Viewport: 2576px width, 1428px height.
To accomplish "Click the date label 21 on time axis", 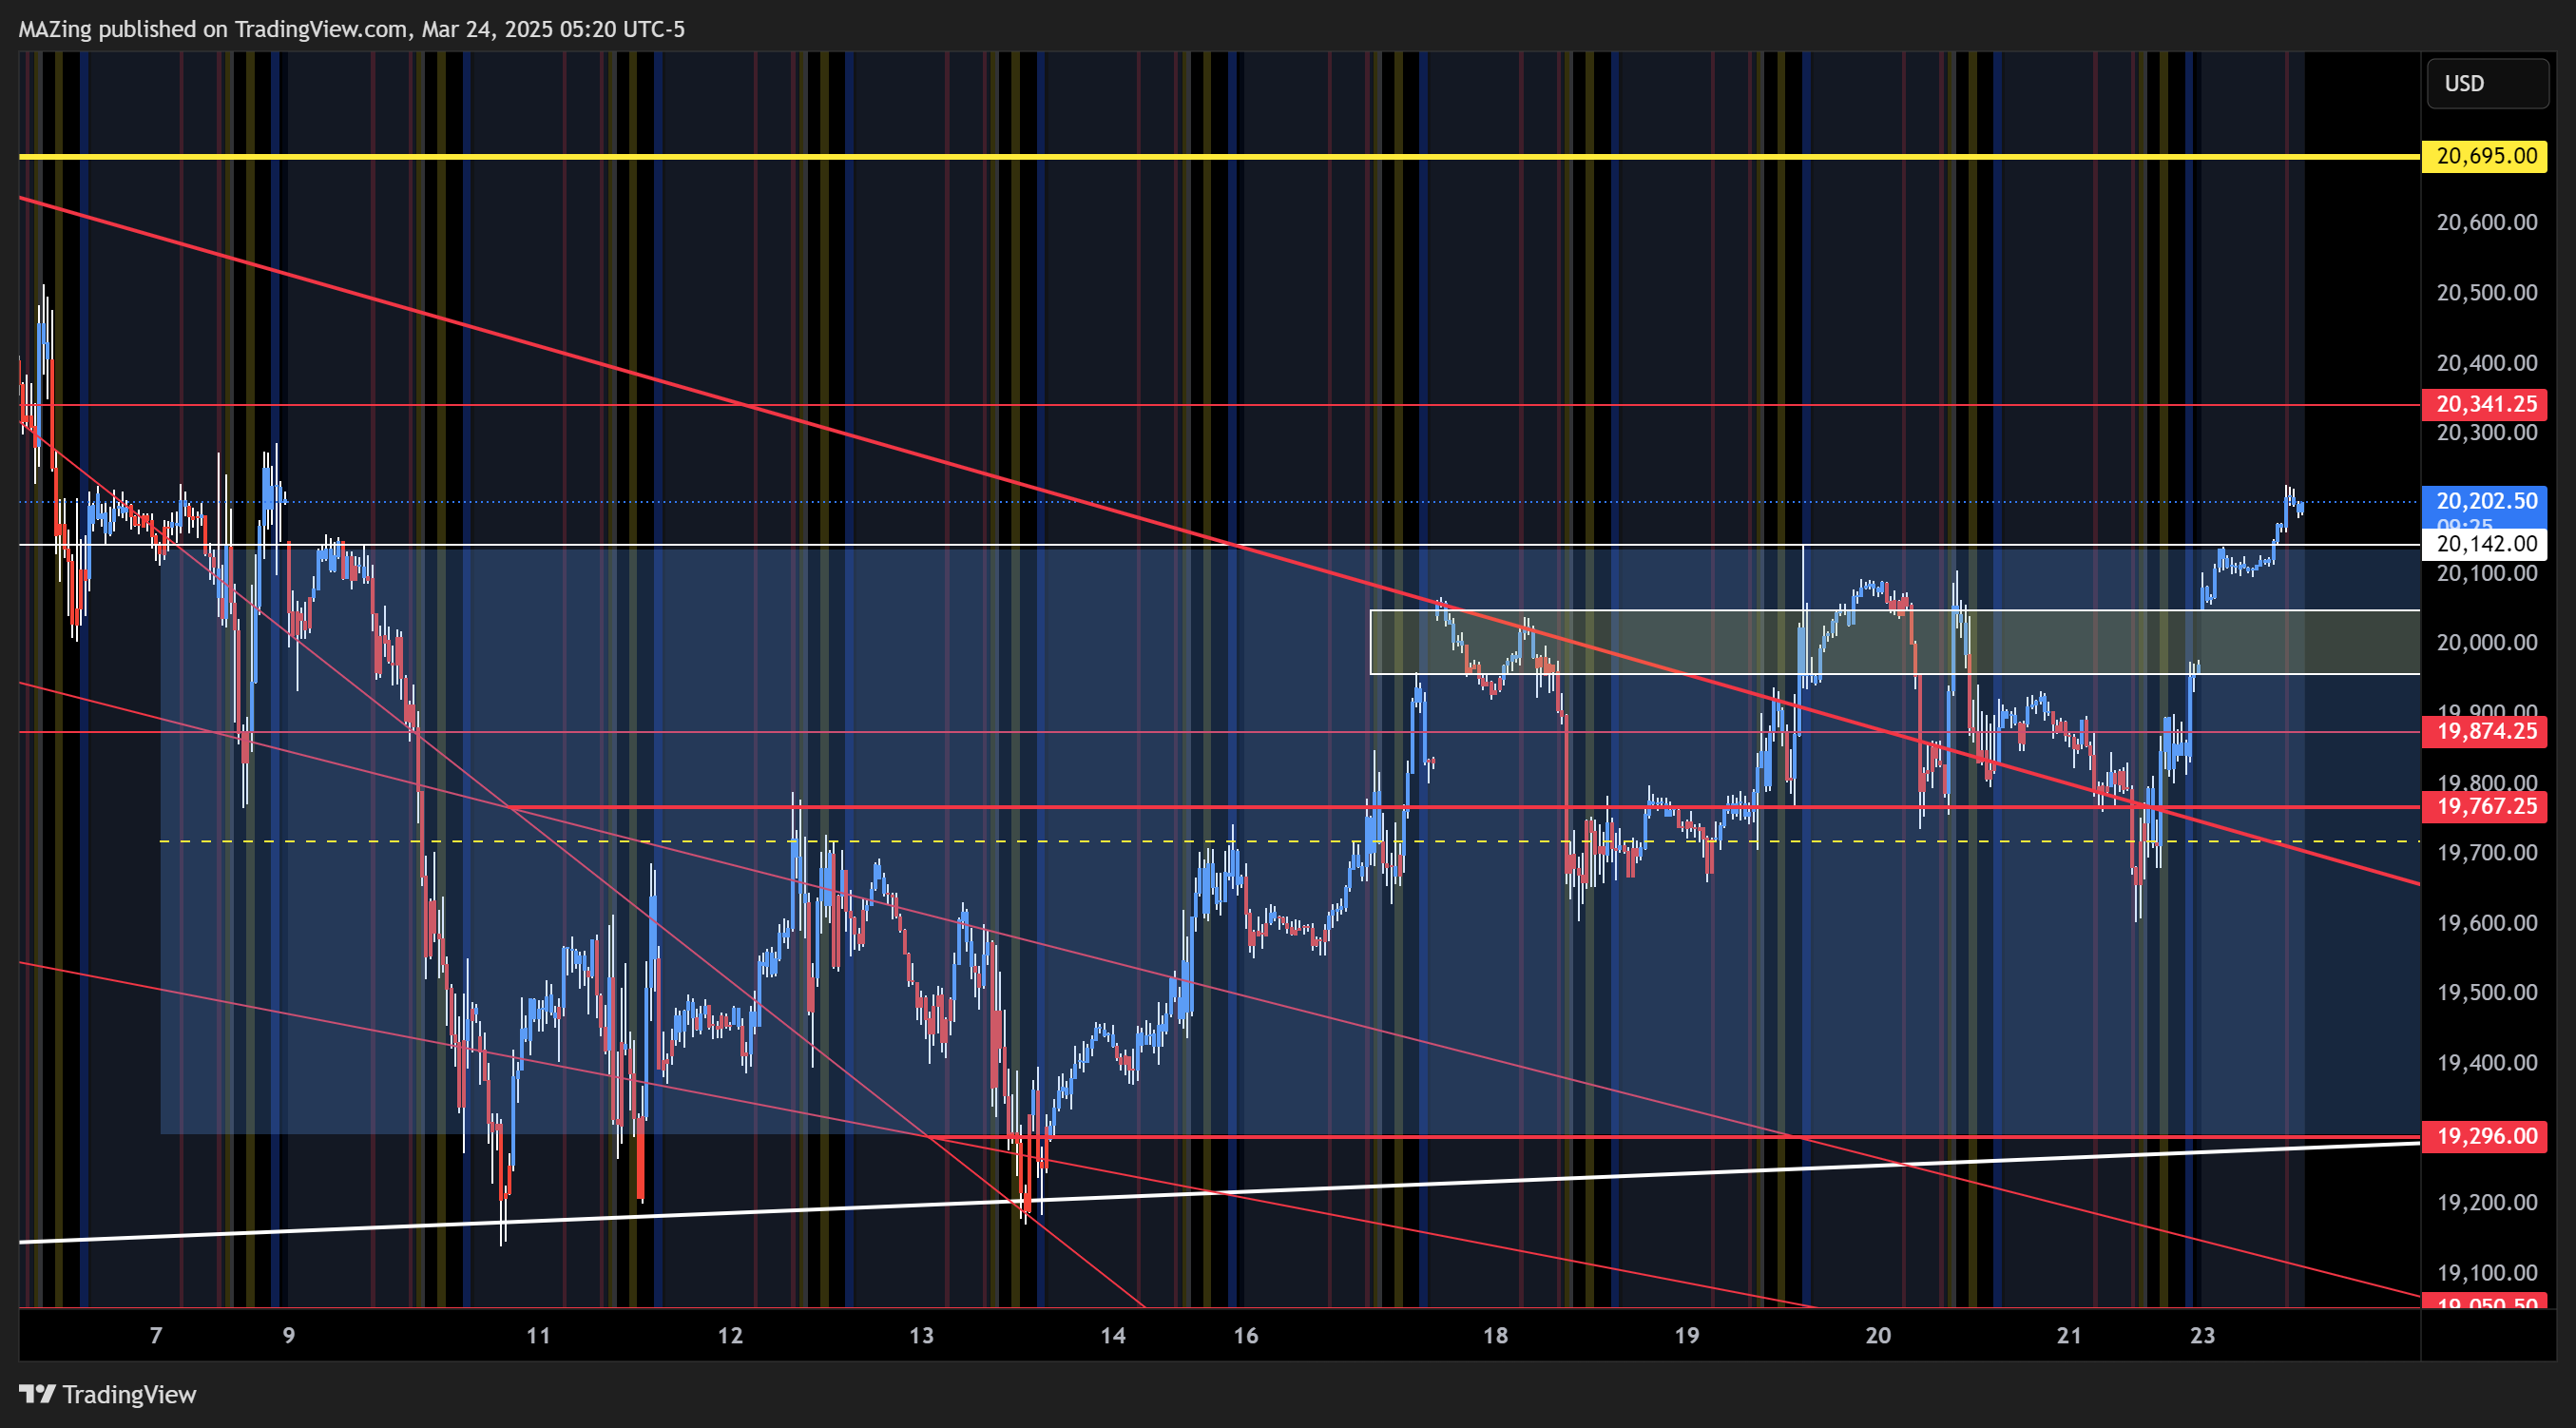I will tap(2070, 1335).
